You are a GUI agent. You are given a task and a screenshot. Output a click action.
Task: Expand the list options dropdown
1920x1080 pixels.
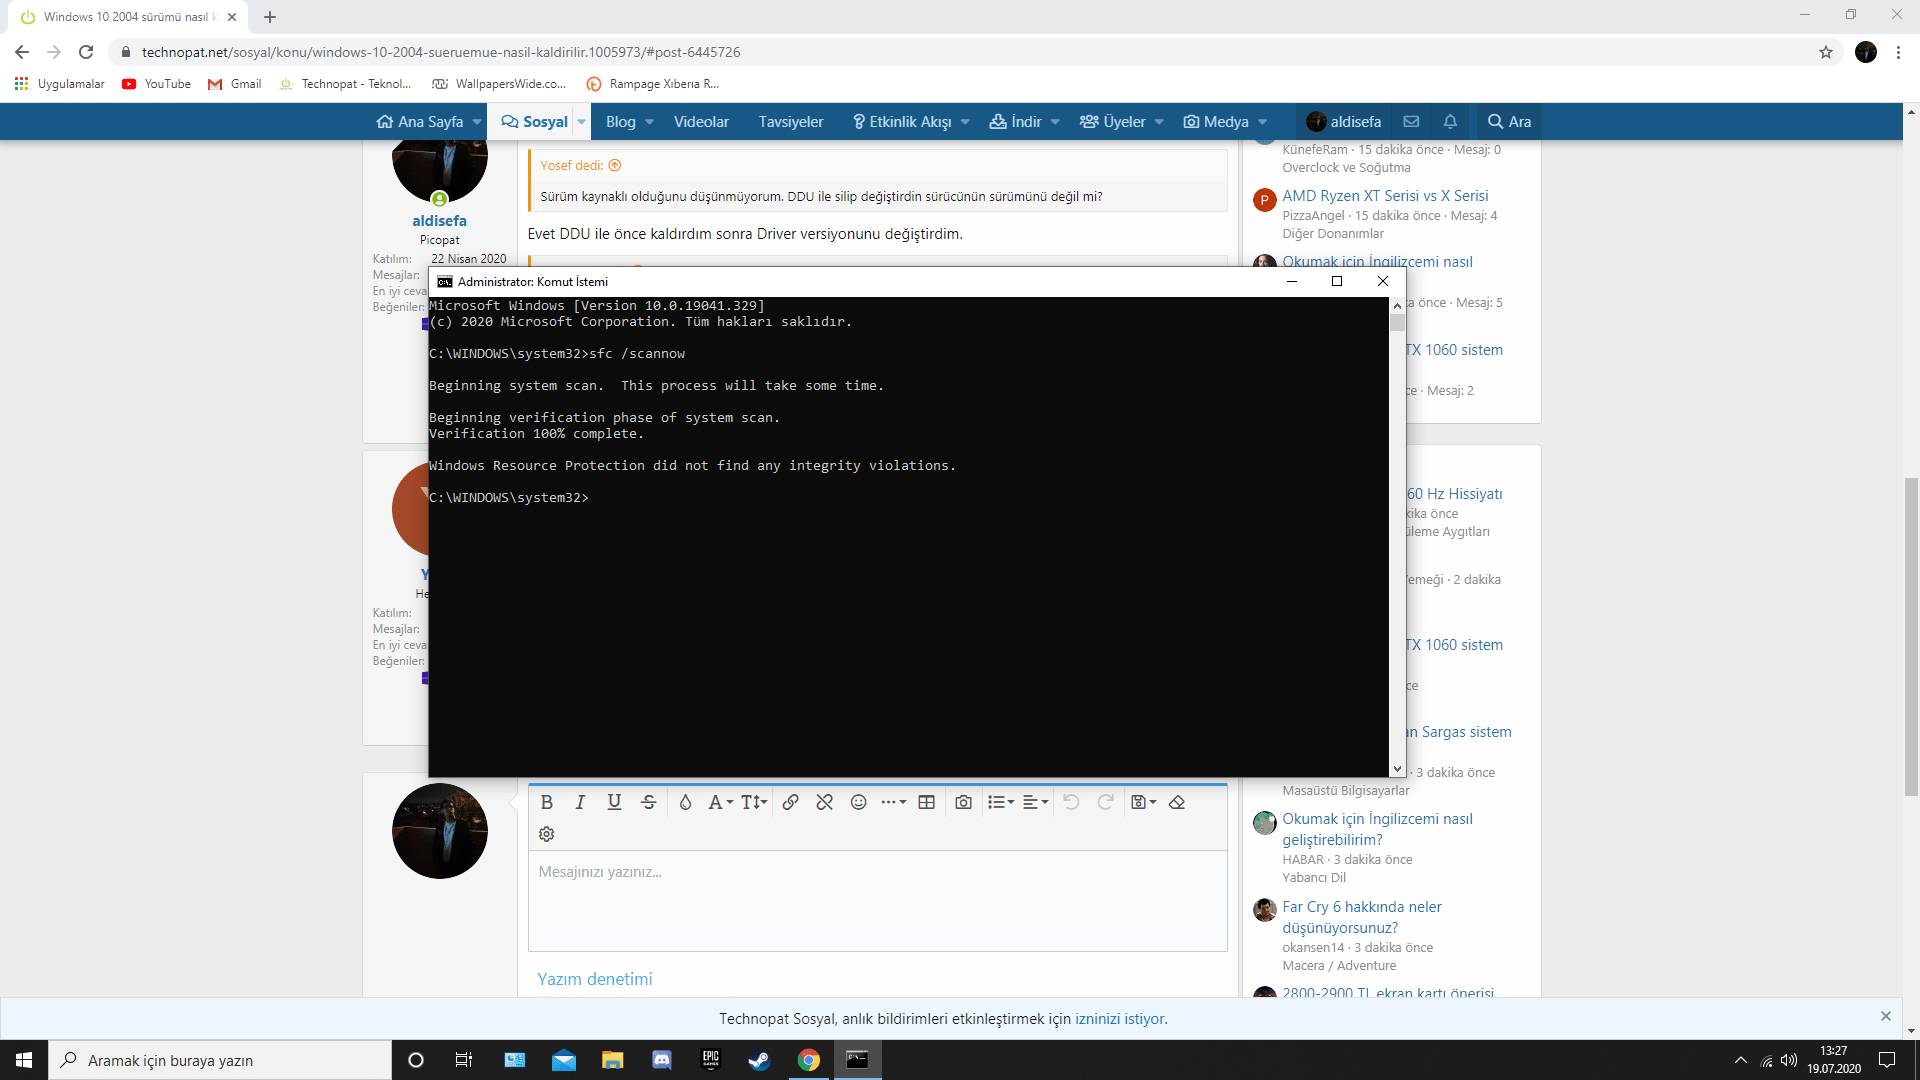pyautogui.click(x=1000, y=802)
